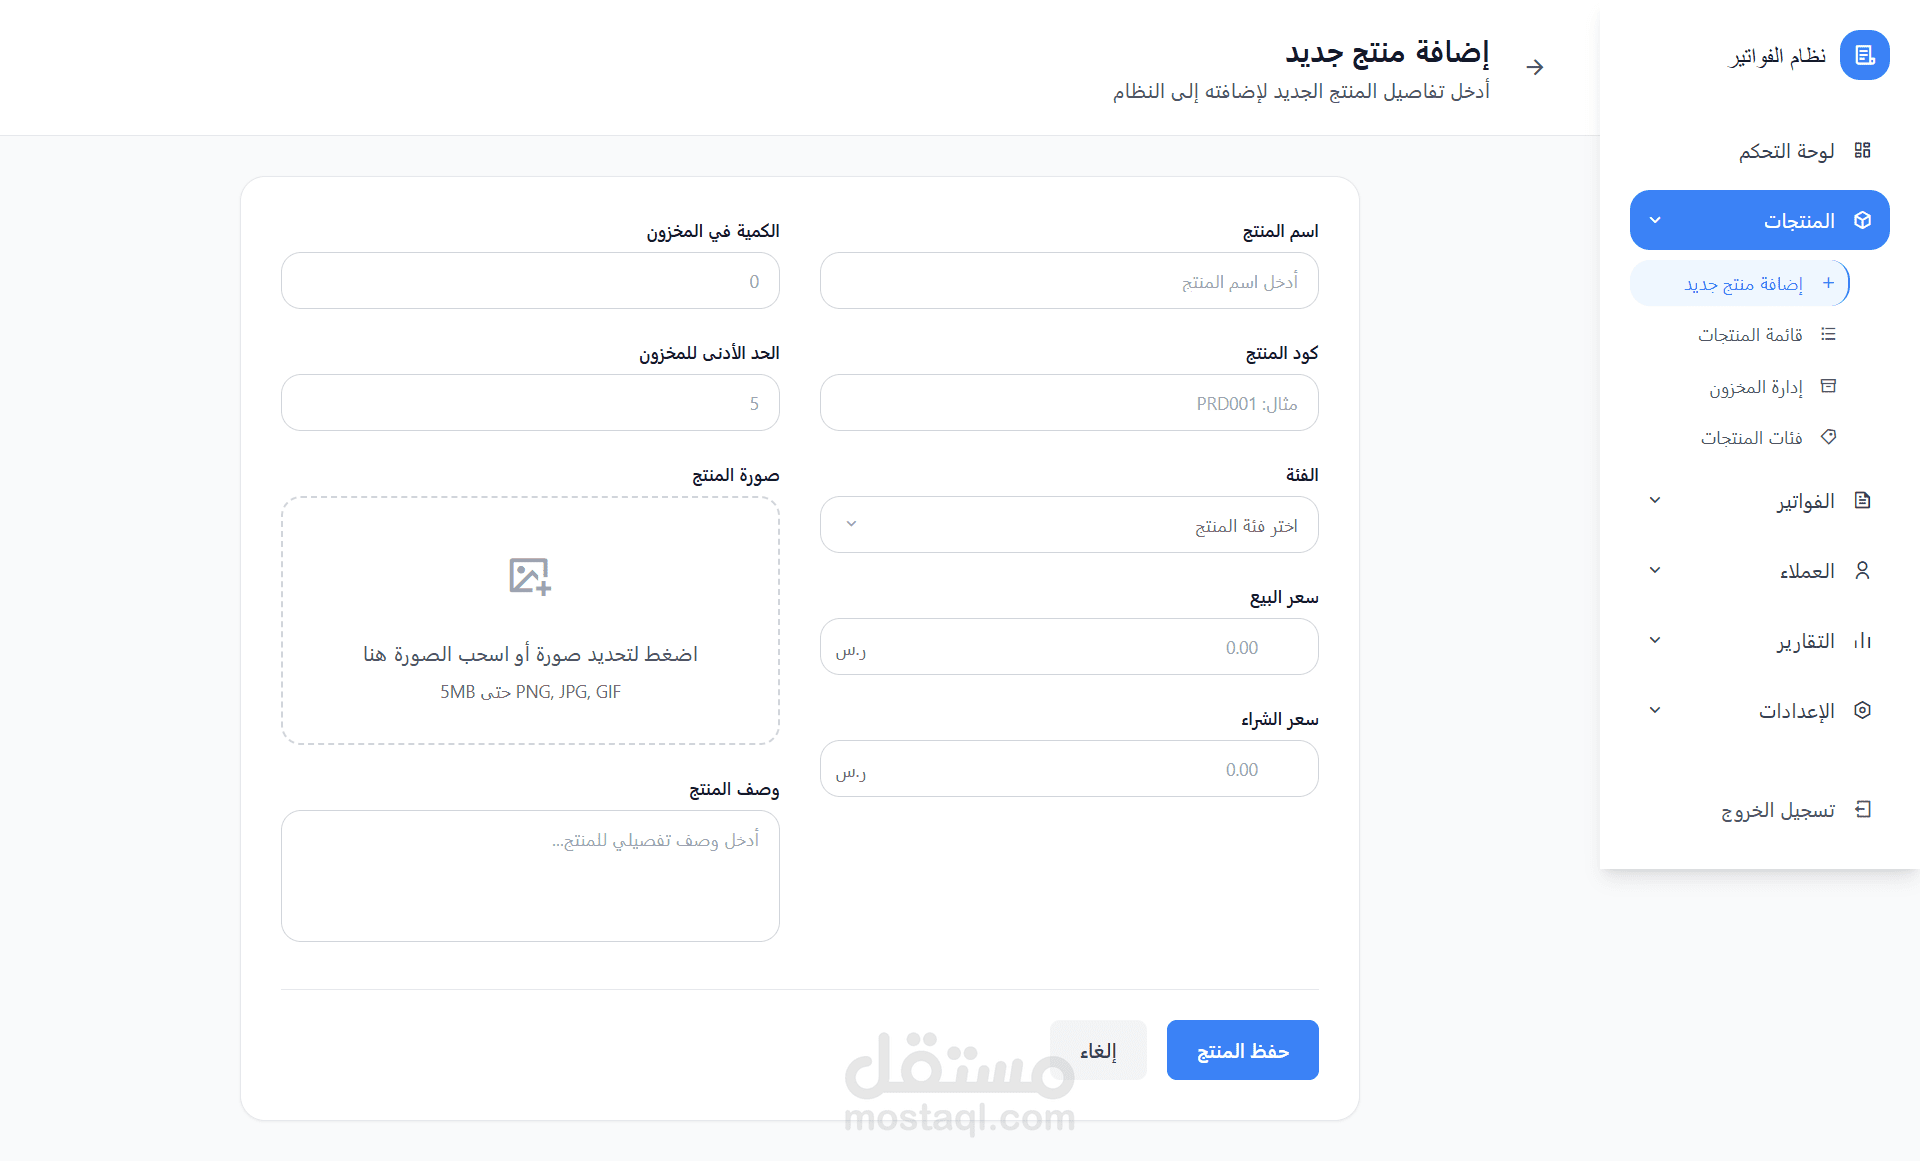Click the product list icon
This screenshot has width=1920, height=1161.
coord(1828,334)
